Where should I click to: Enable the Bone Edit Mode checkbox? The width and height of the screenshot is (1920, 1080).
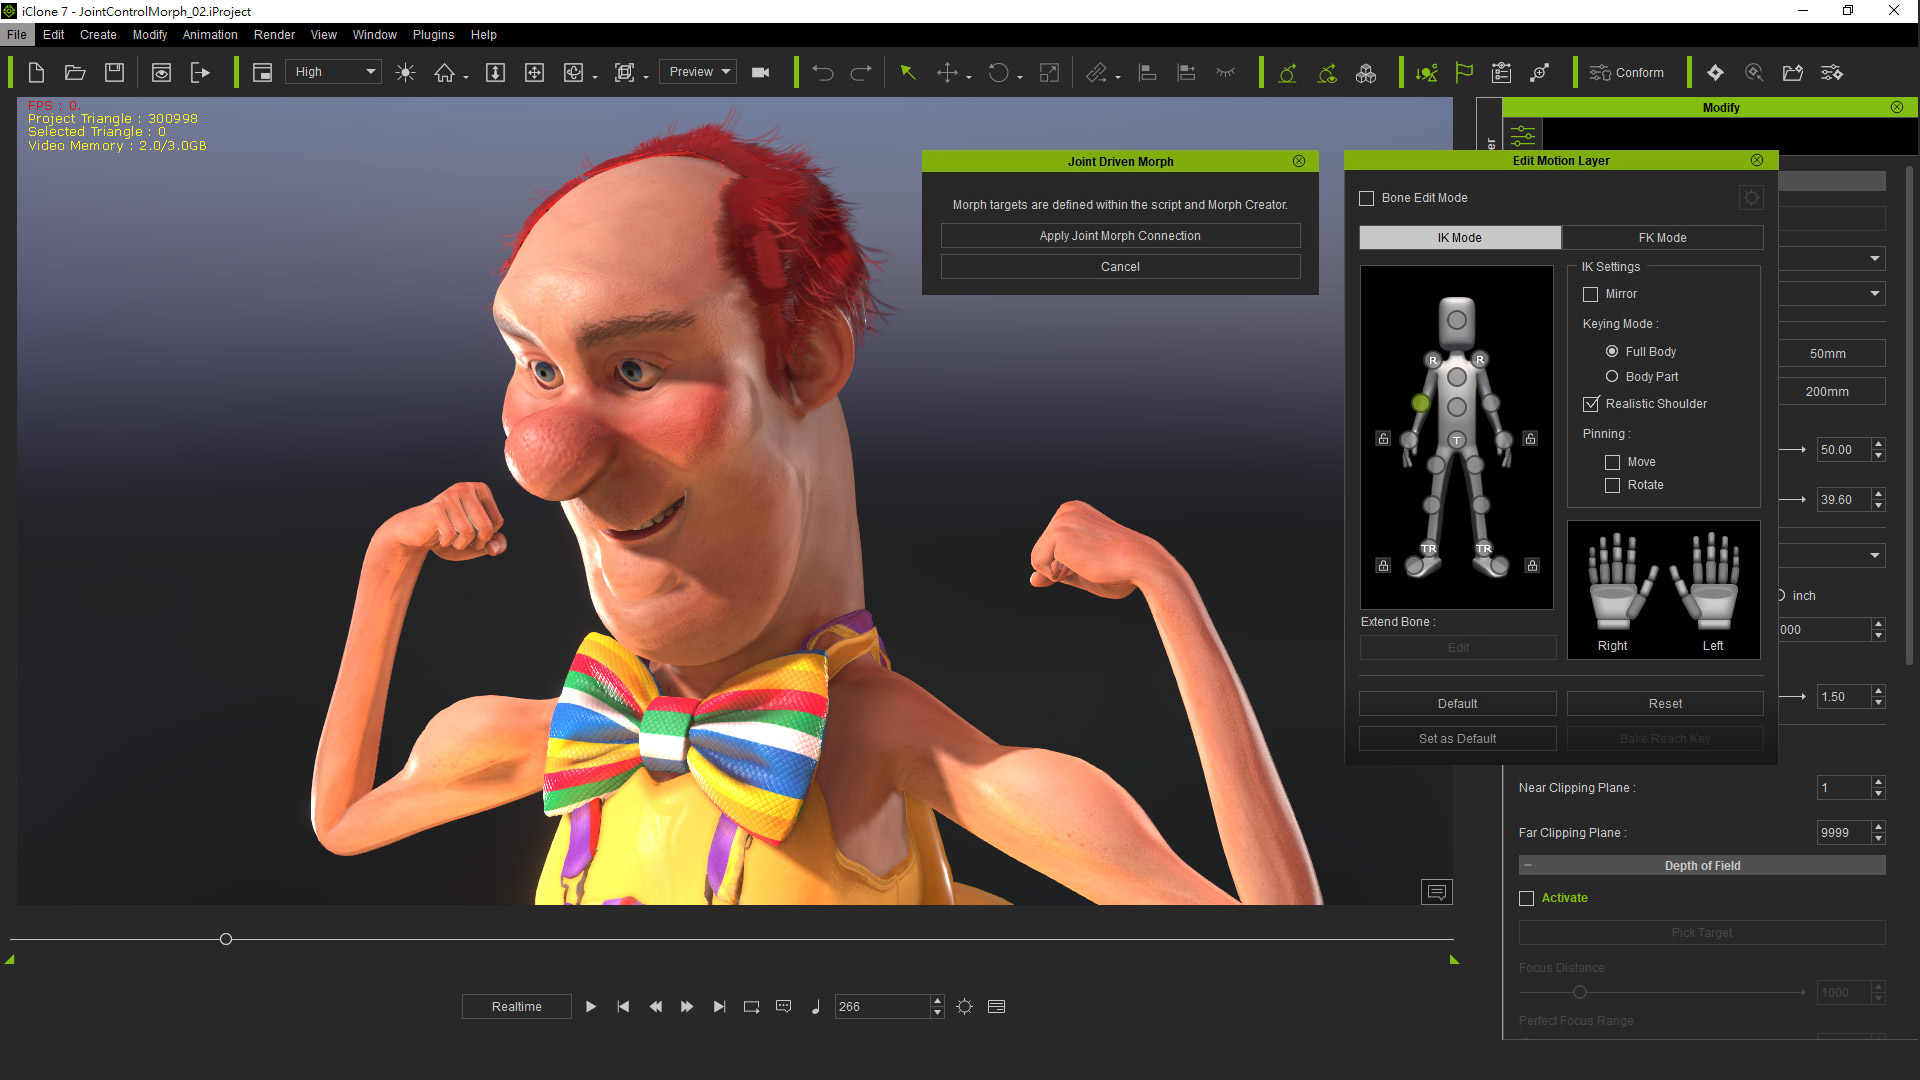coord(1366,198)
